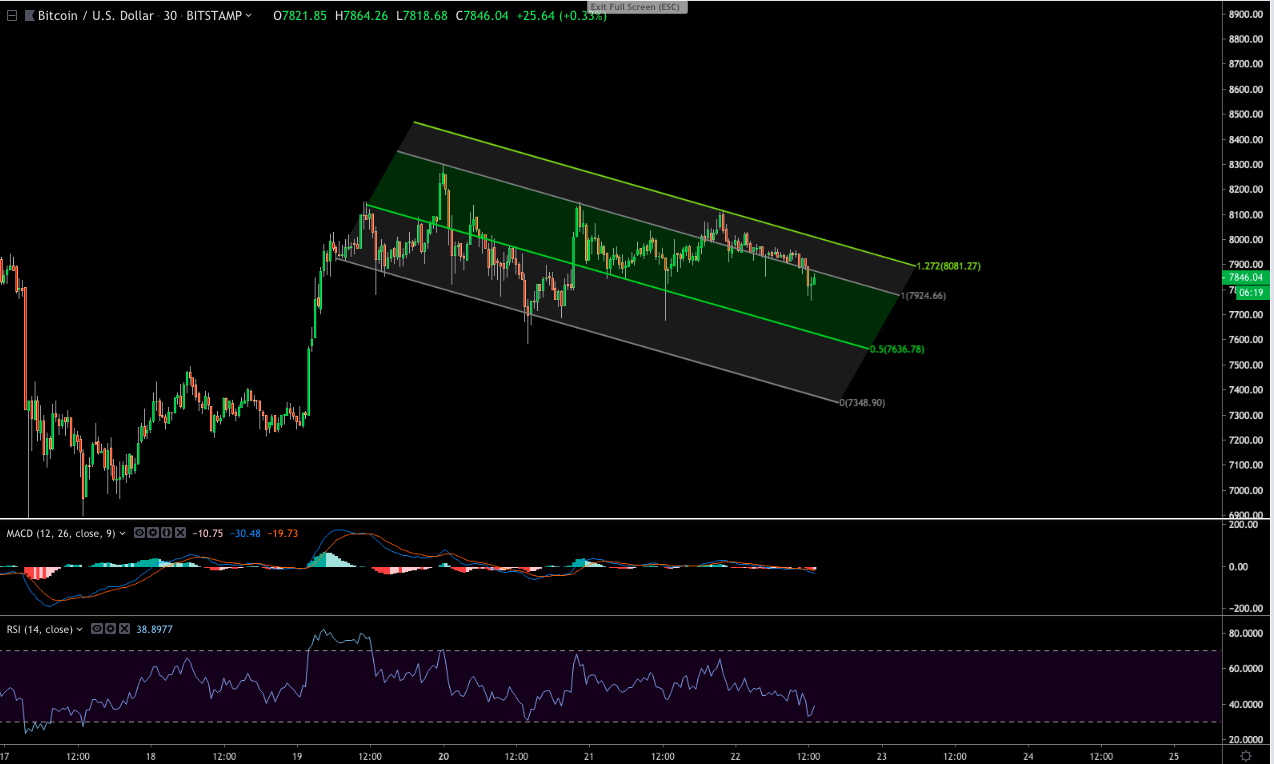Open MACD settings gear icon
The height and width of the screenshot is (764, 1274).
tap(153, 533)
